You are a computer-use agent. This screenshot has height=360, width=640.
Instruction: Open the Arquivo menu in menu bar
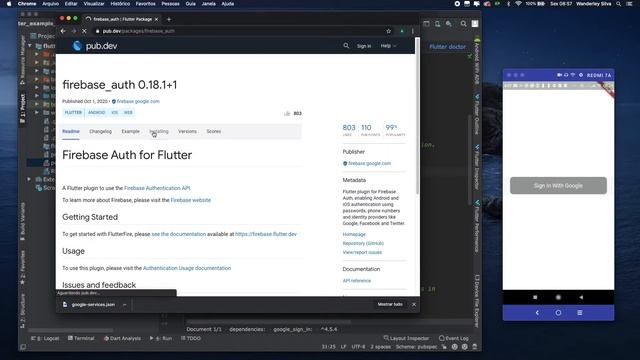click(x=51, y=4)
